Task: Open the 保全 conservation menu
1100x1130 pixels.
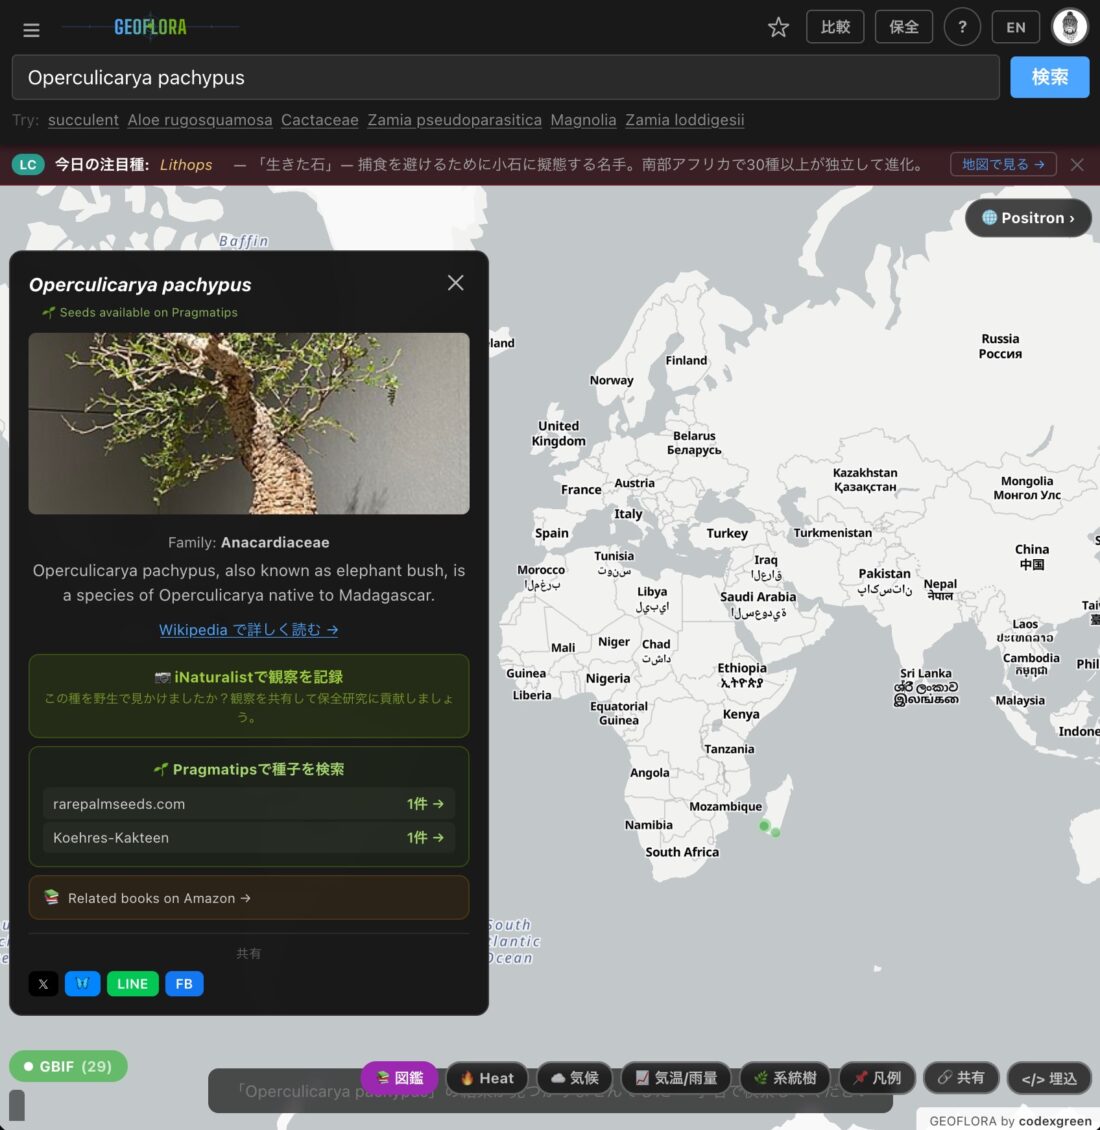Action: (x=904, y=27)
